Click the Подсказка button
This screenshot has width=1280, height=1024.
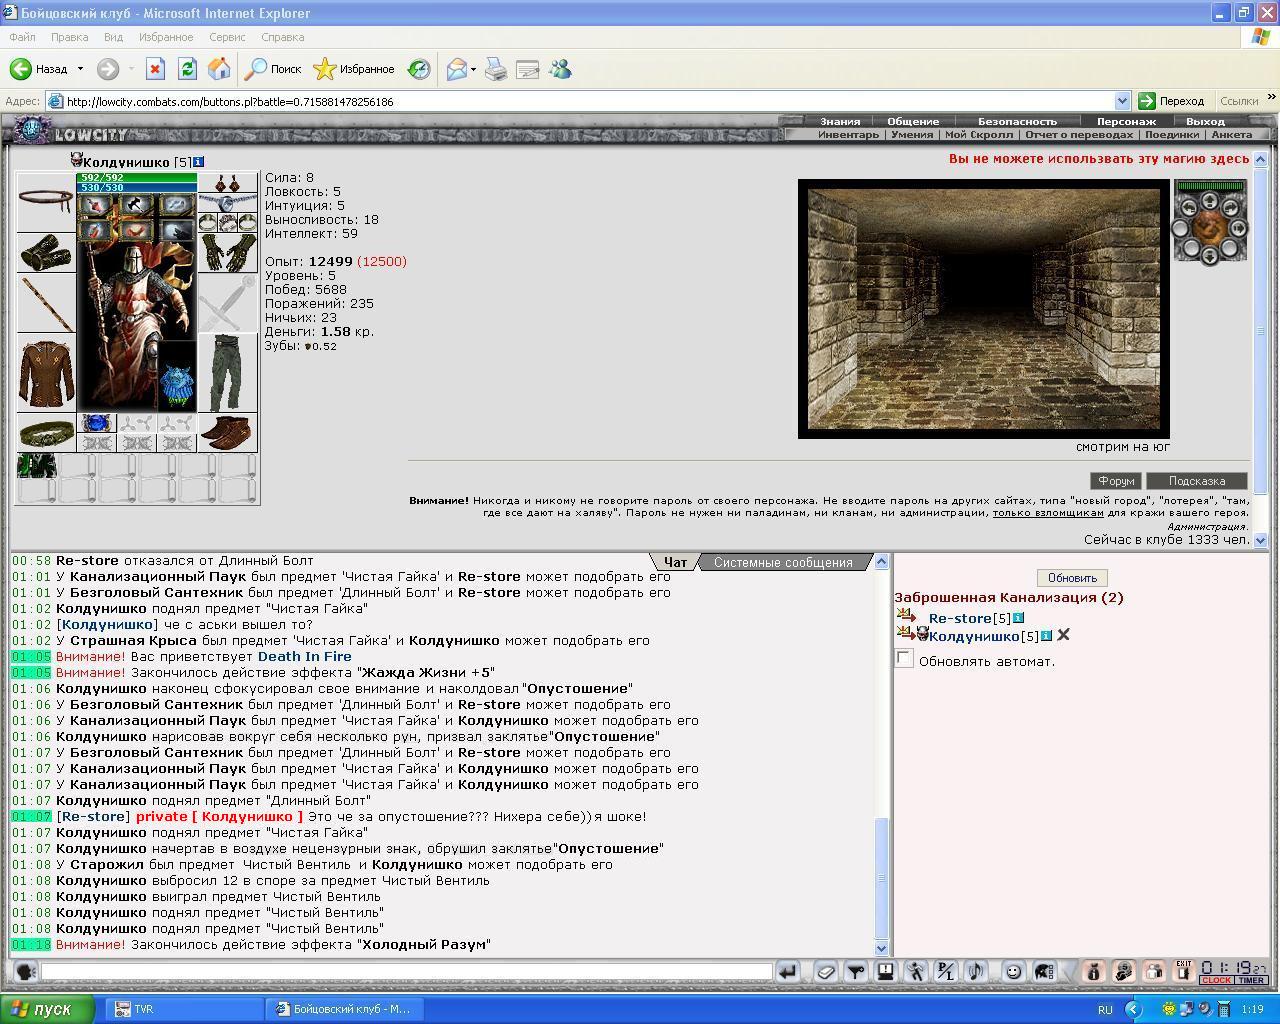1196,481
